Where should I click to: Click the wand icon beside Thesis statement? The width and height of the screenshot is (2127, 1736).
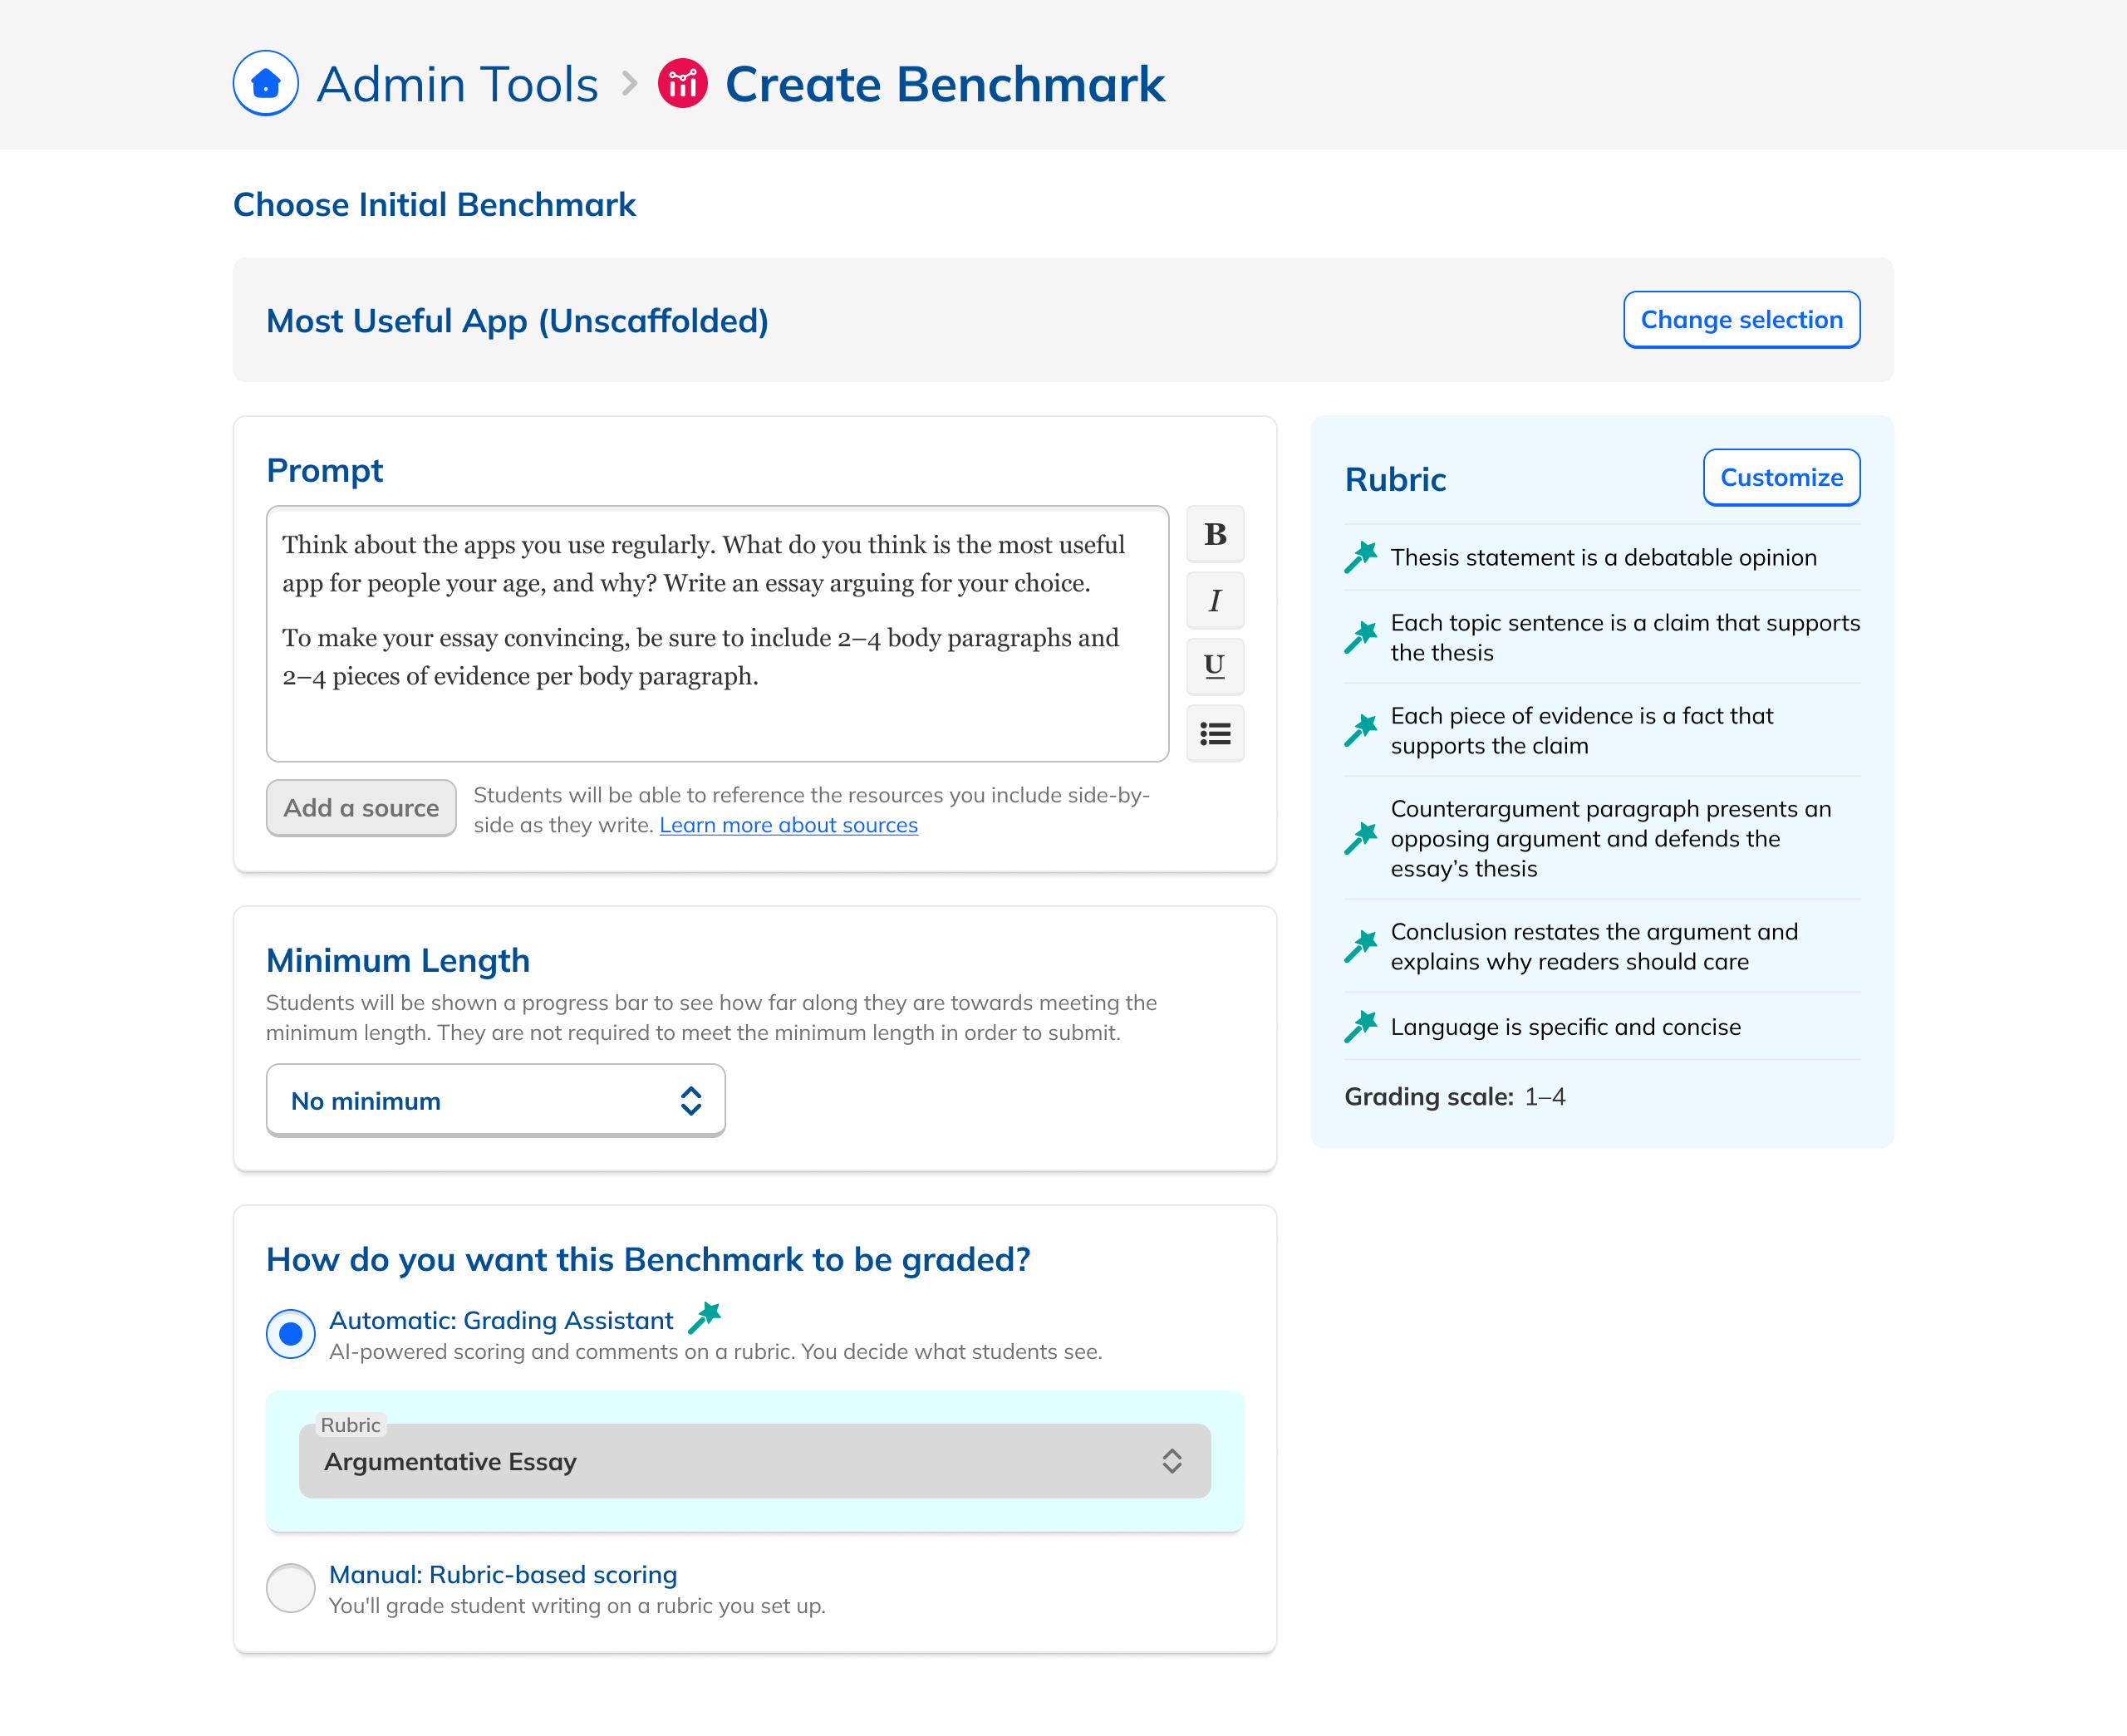point(1360,558)
